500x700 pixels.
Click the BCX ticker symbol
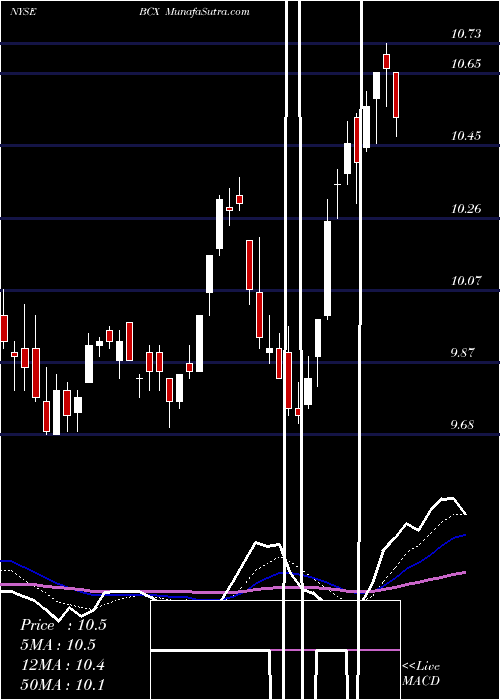tap(149, 12)
